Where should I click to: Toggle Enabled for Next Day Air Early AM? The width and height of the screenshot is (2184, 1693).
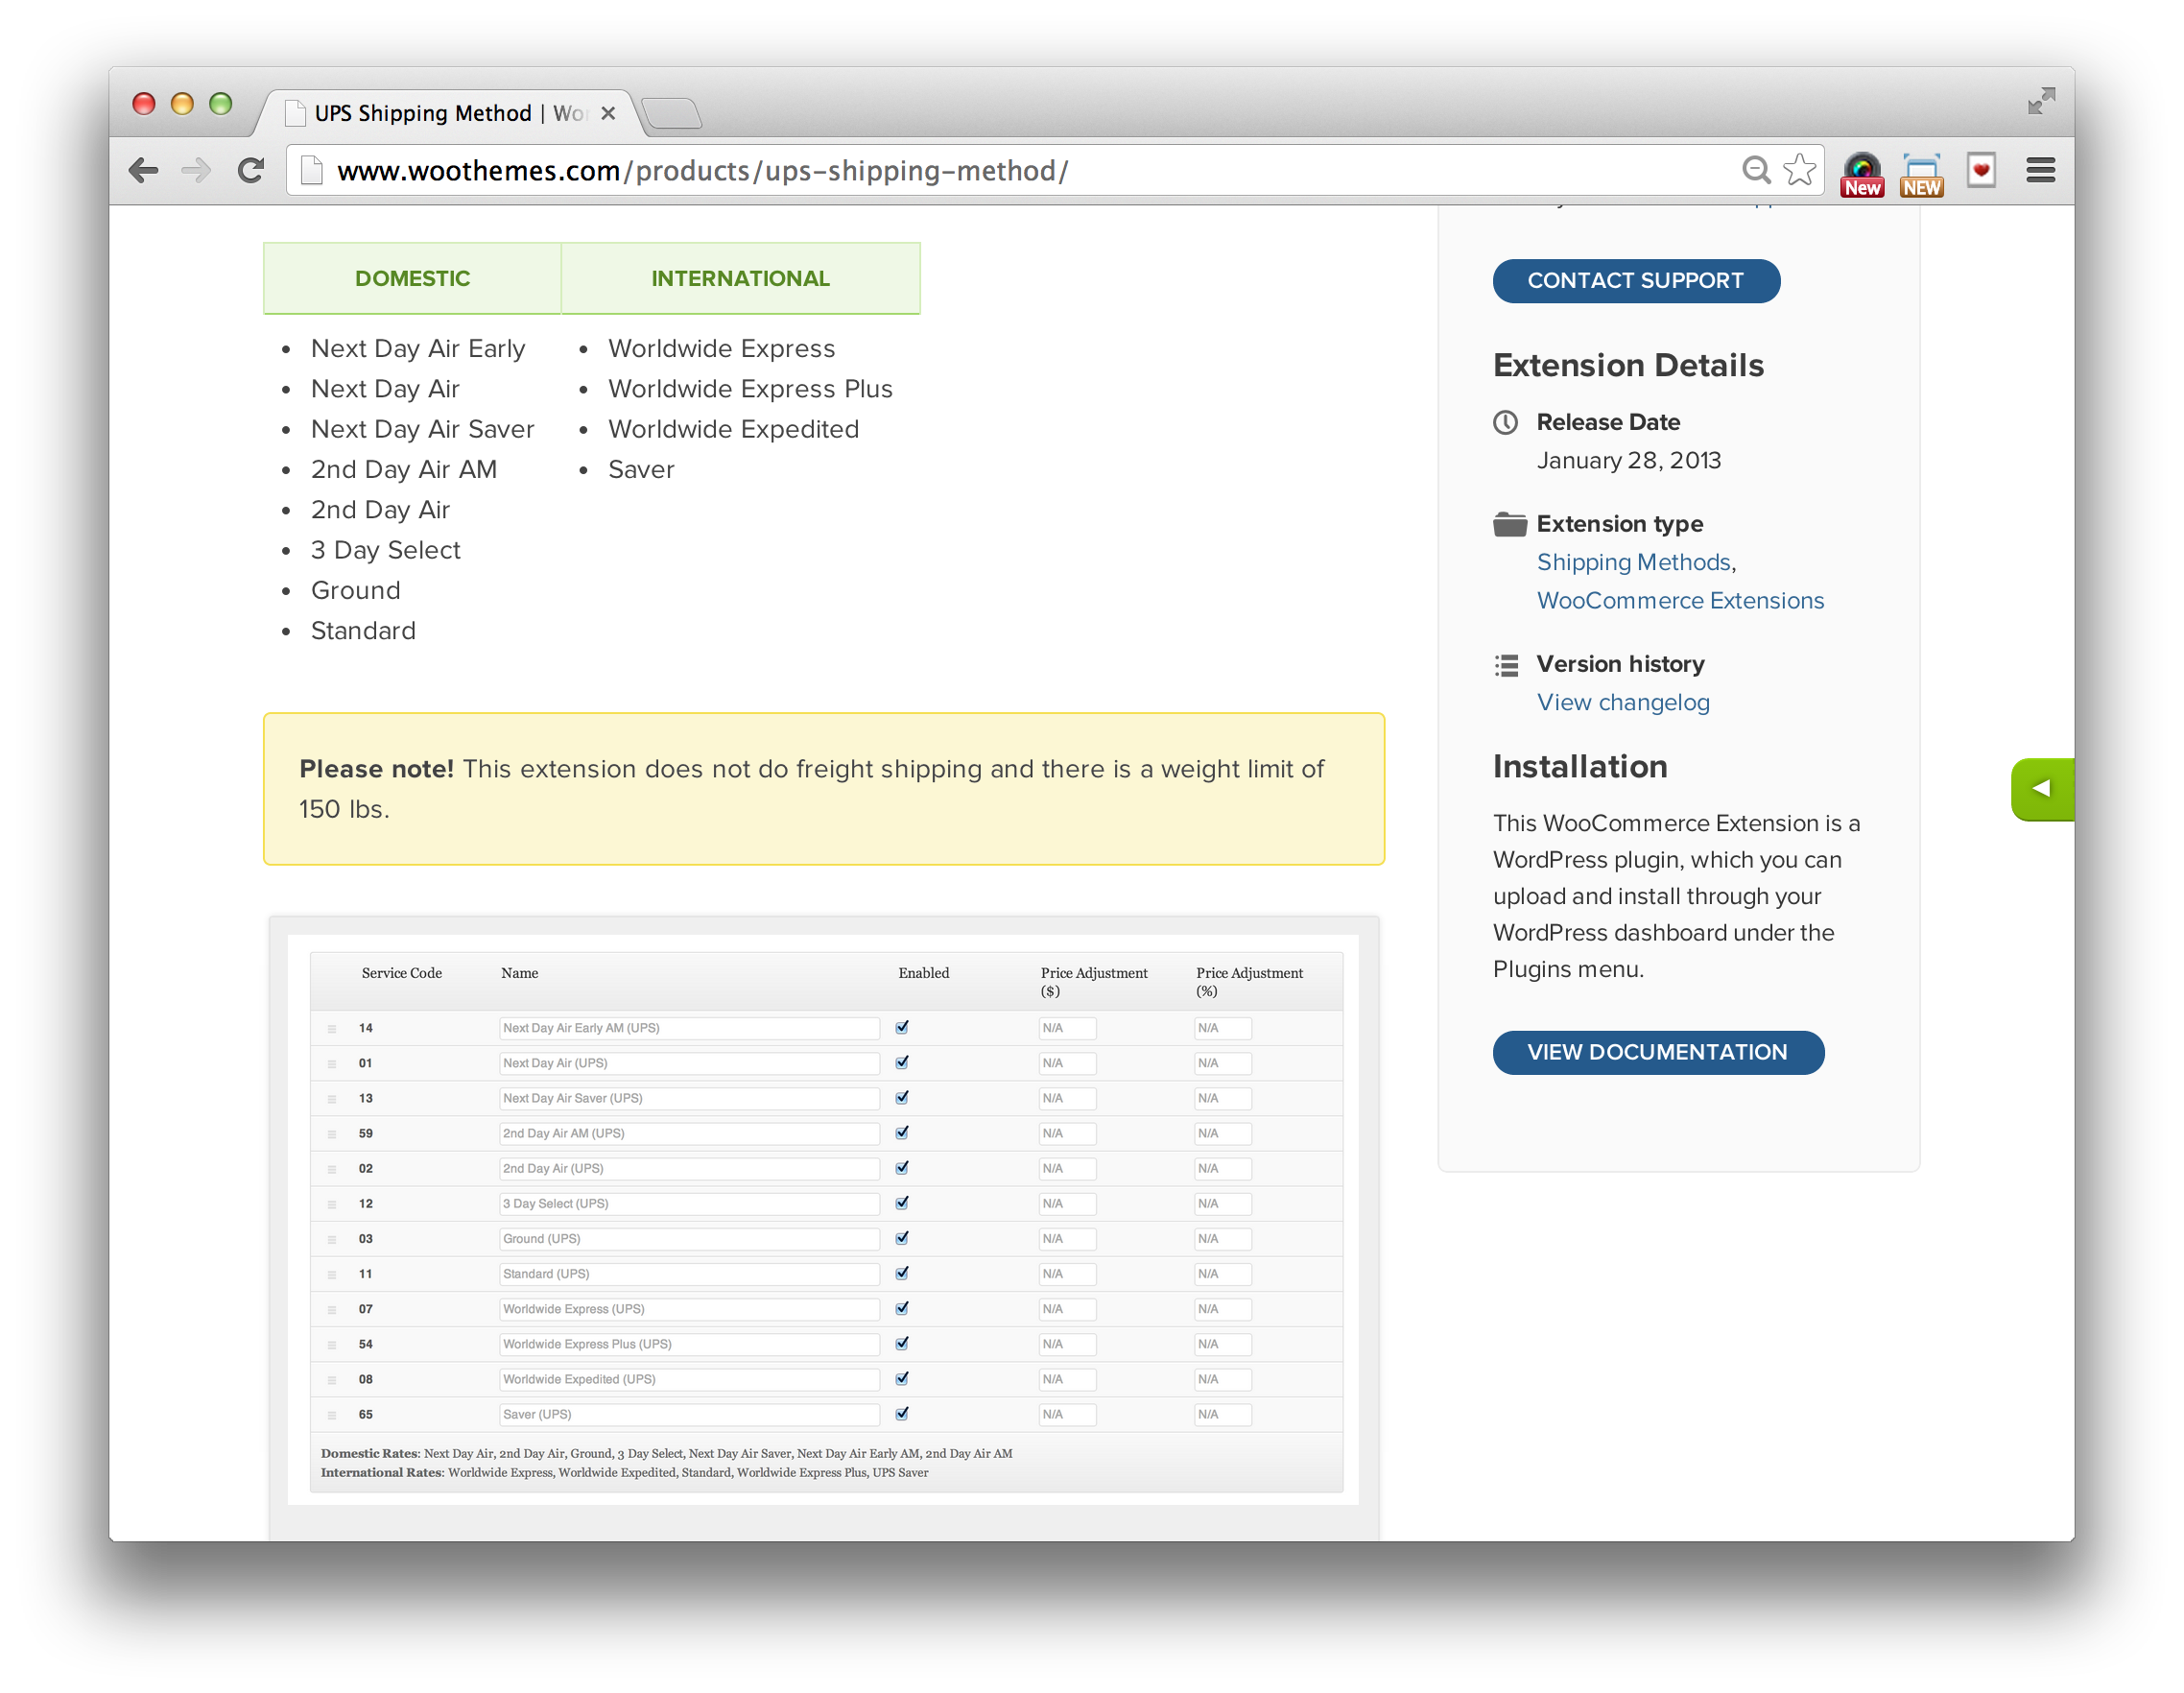[x=902, y=1027]
